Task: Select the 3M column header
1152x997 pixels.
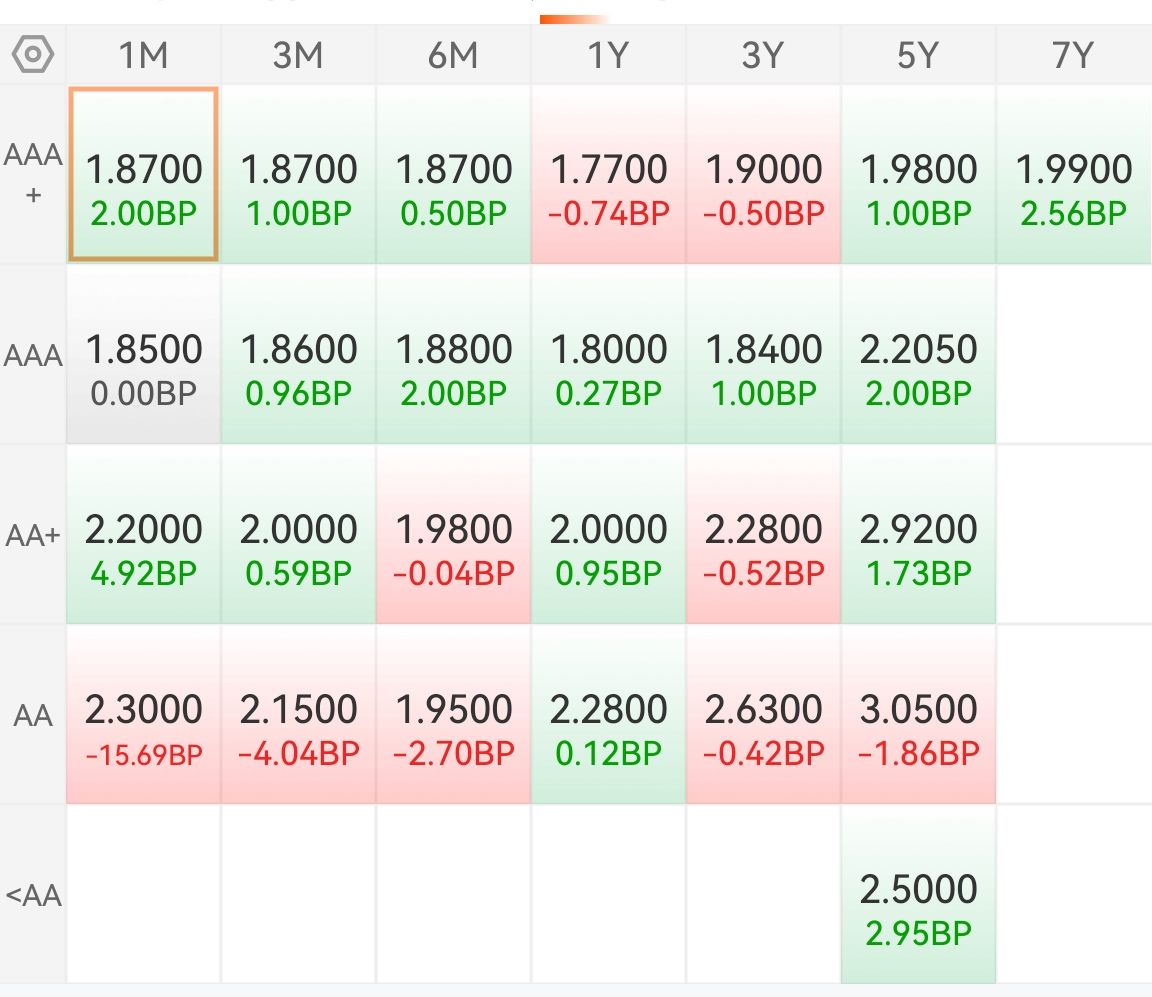Action: click(298, 55)
